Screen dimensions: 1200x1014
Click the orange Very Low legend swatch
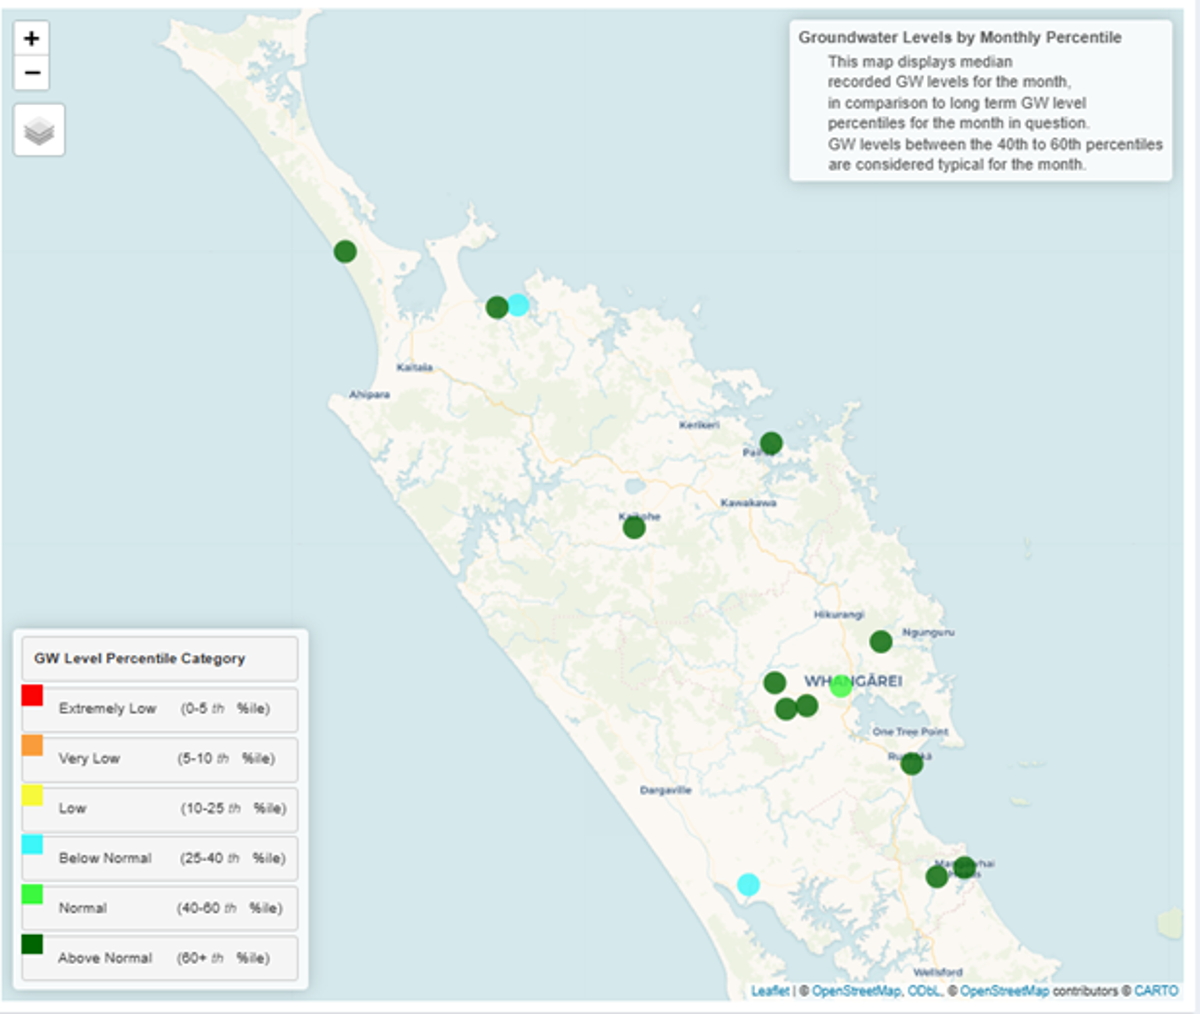pyautogui.click(x=33, y=745)
